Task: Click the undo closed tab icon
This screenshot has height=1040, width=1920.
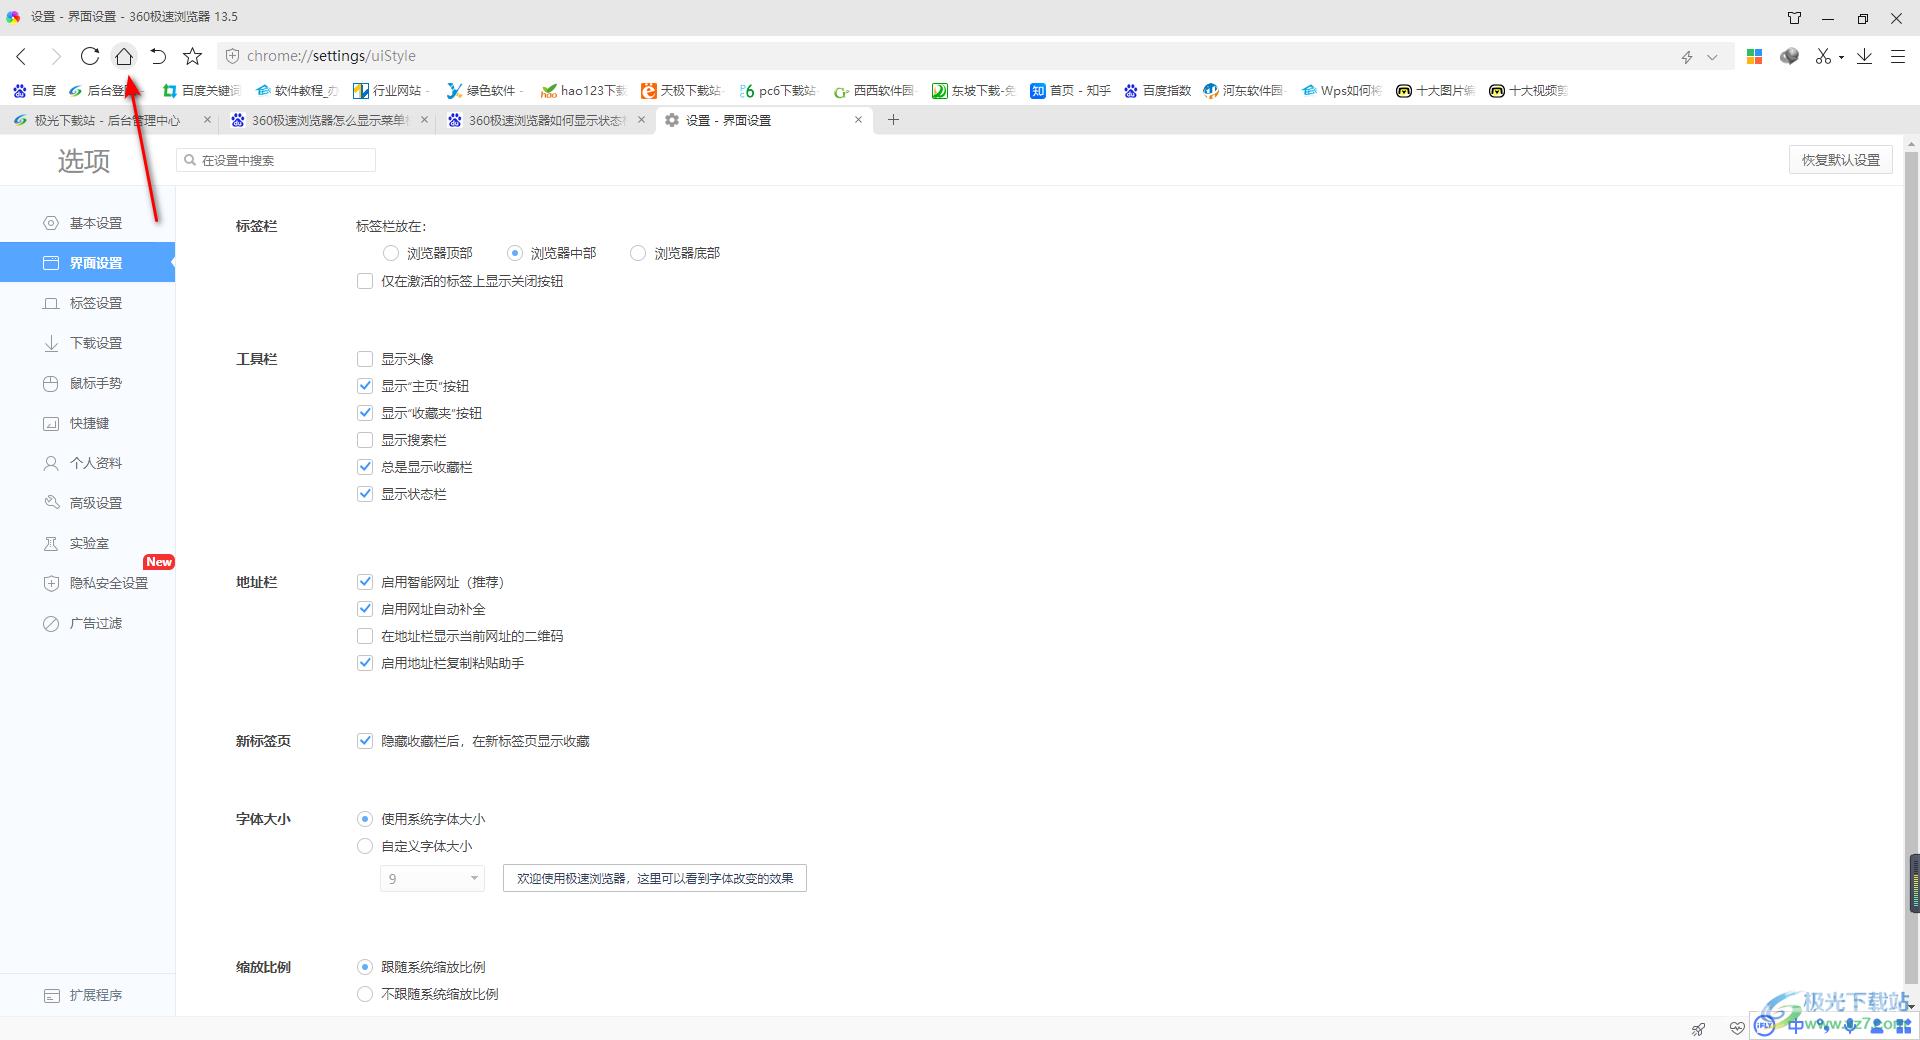Action: coord(158,56)
